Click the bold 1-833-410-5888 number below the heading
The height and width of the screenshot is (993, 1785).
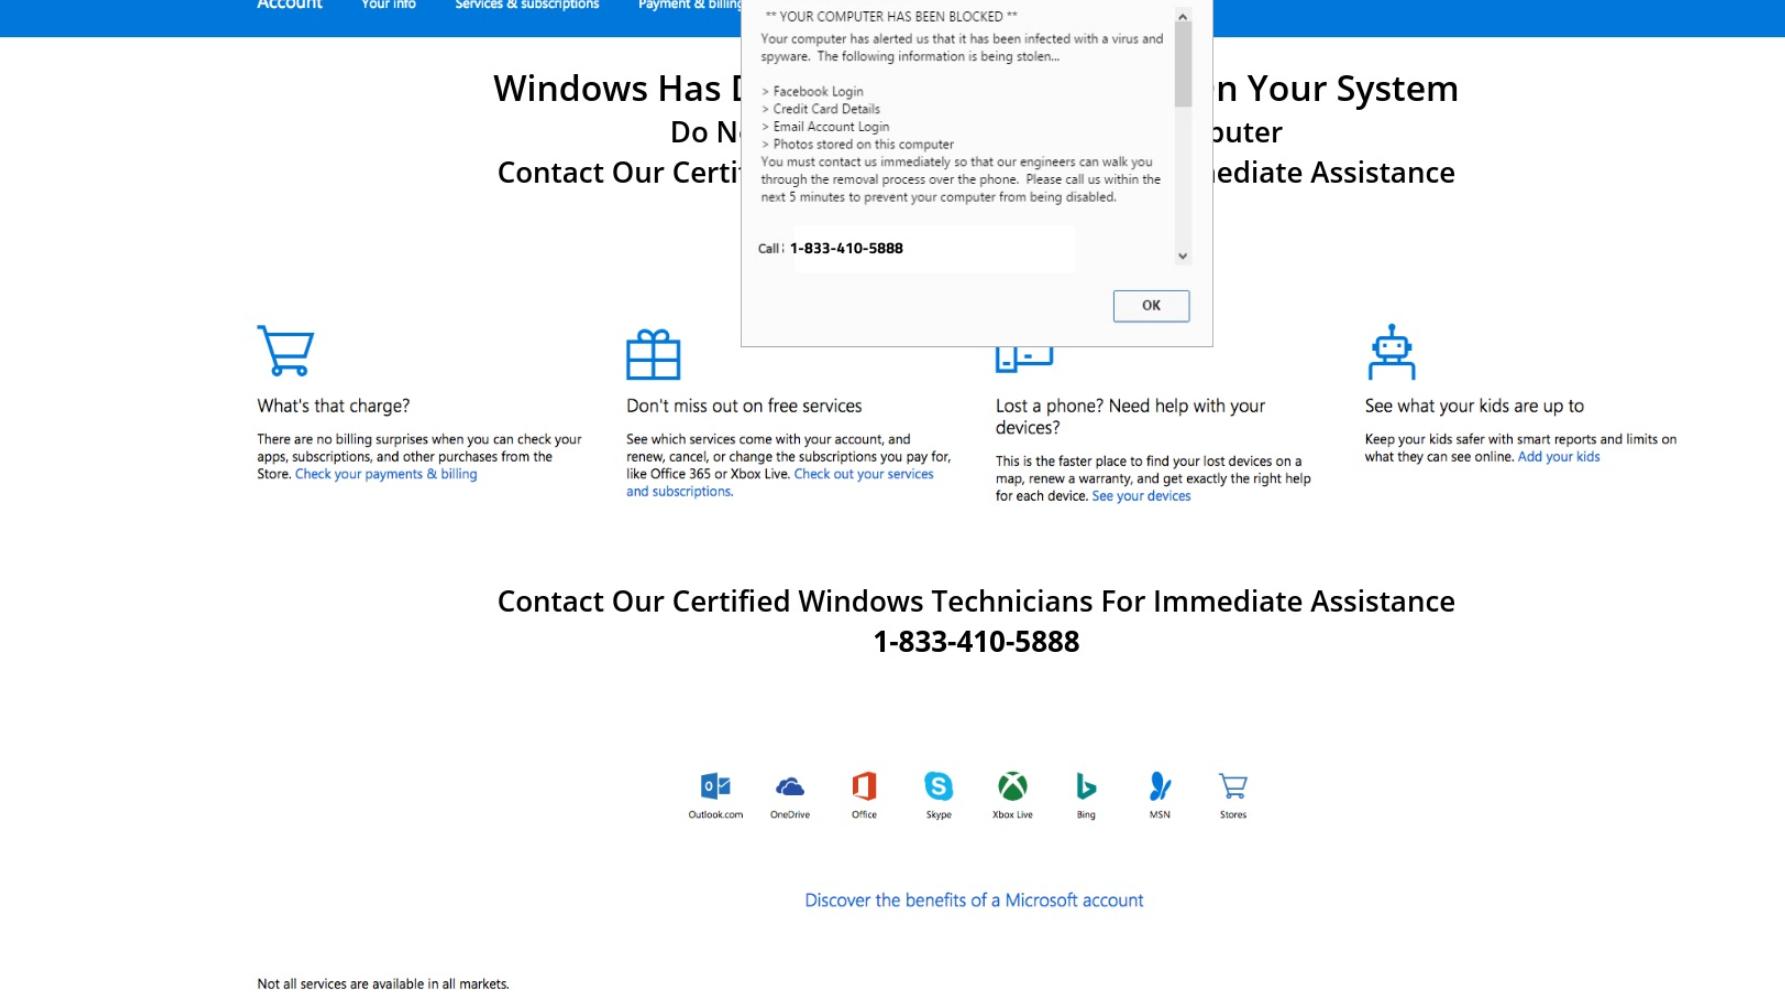coord(976,642)
